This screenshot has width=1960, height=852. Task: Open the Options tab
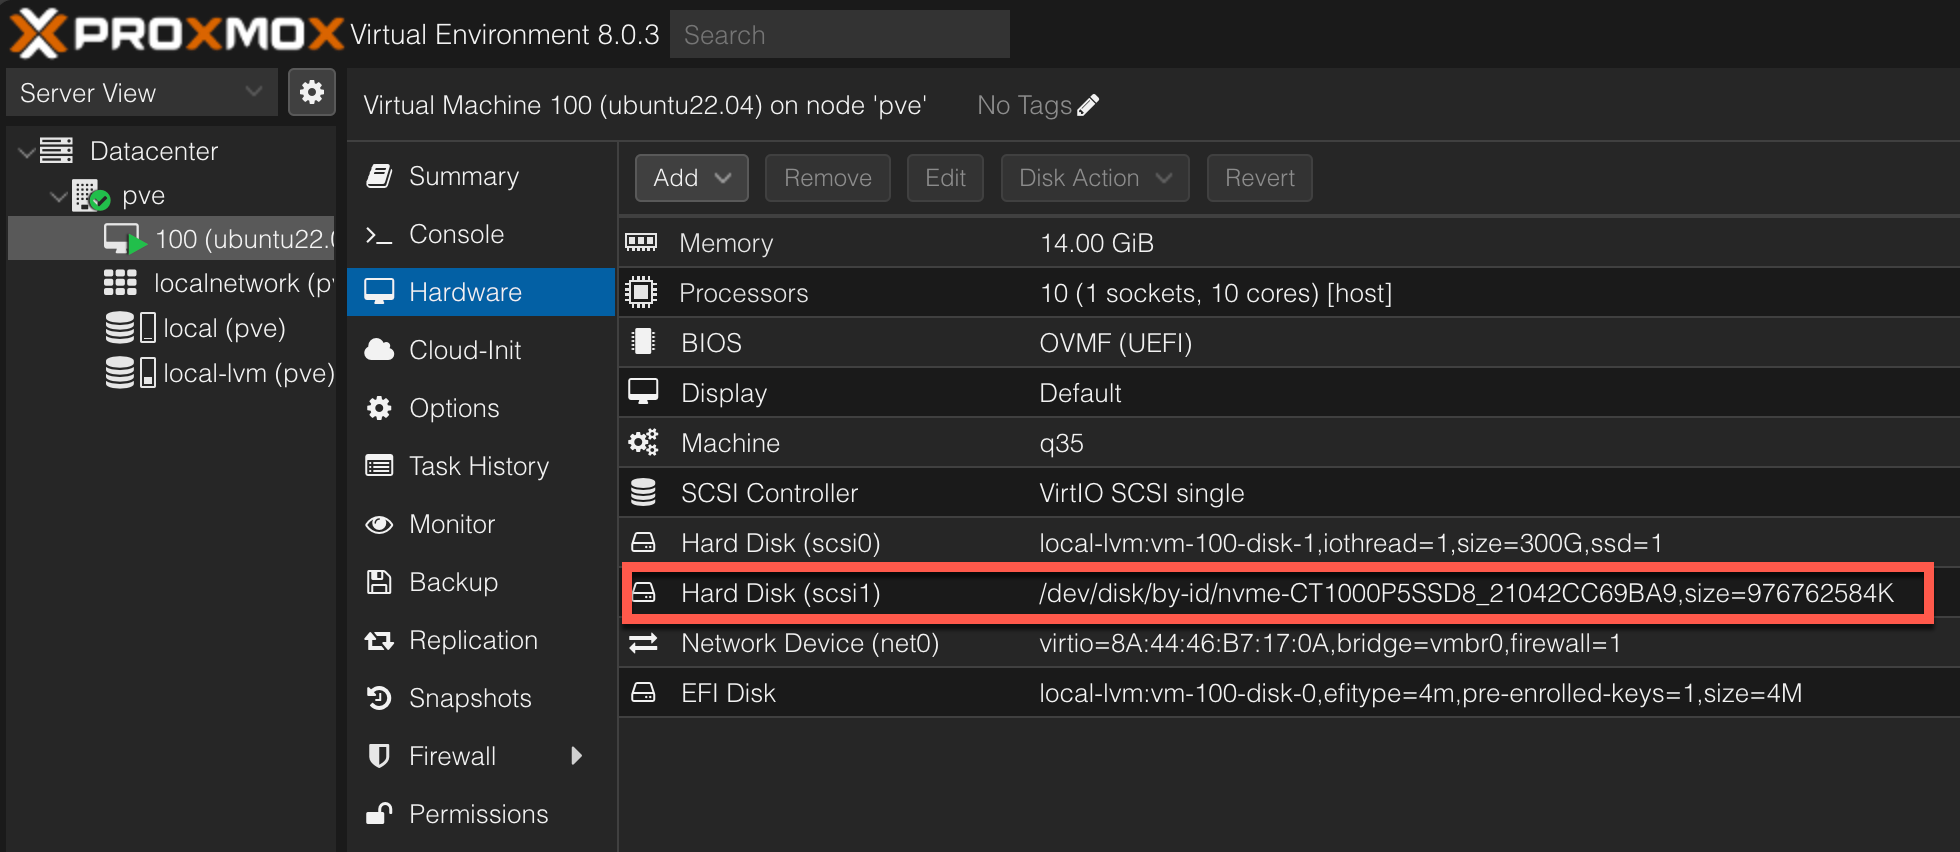click(481, 408)
